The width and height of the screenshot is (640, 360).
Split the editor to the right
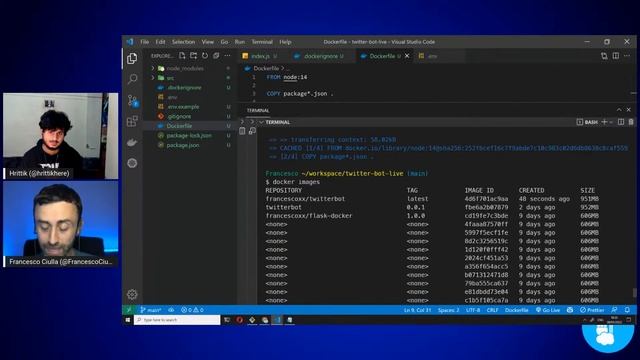[616, 56]
